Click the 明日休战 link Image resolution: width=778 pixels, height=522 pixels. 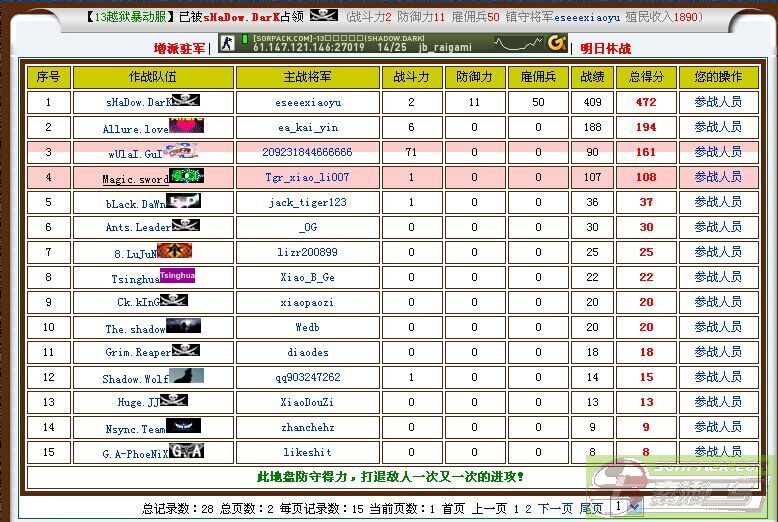coord(606,48)
